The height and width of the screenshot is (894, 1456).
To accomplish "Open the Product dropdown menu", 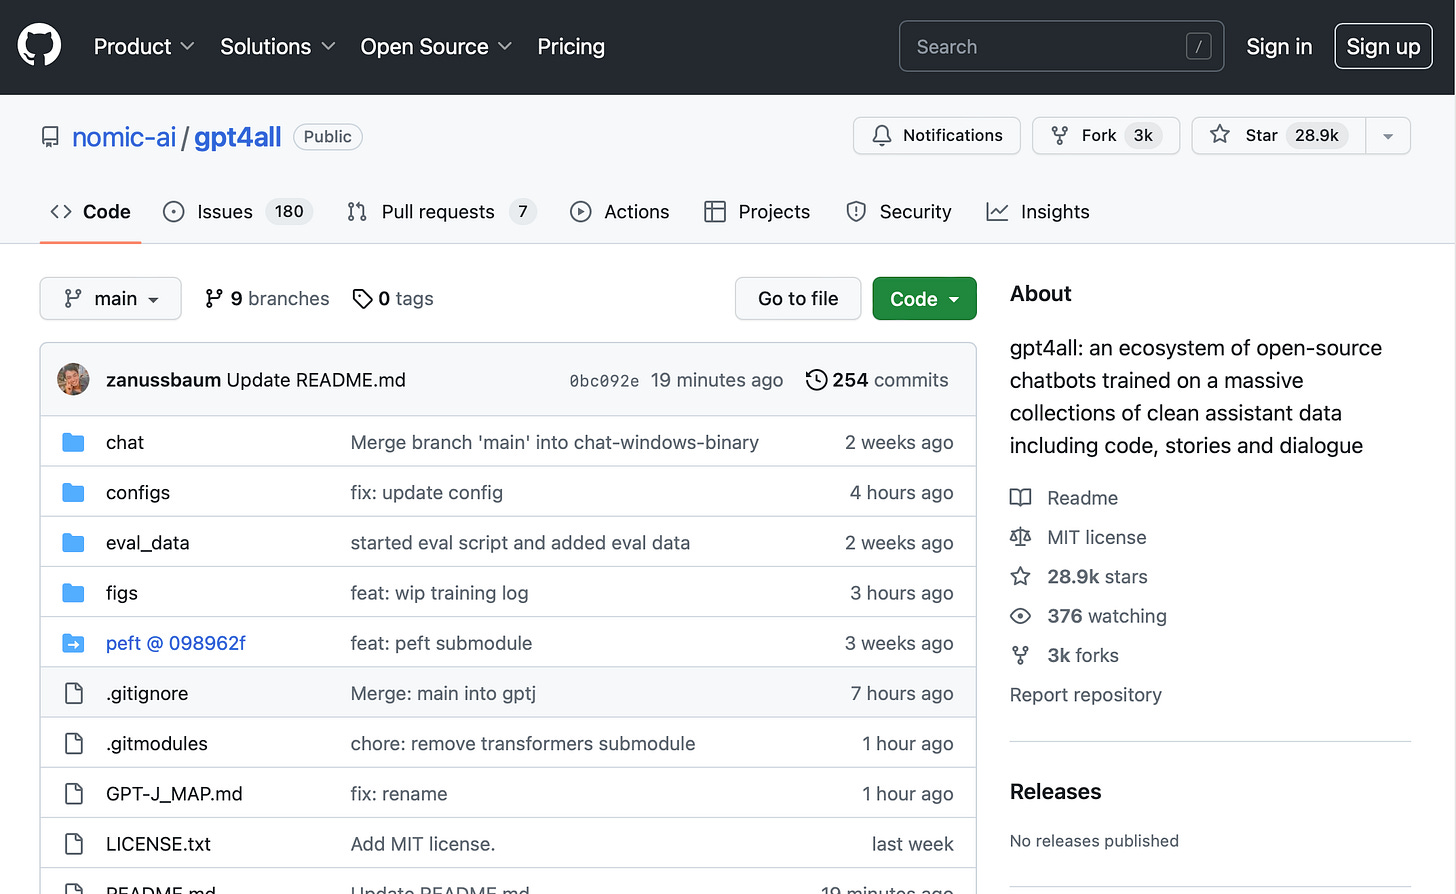I will tap(143, 47).
